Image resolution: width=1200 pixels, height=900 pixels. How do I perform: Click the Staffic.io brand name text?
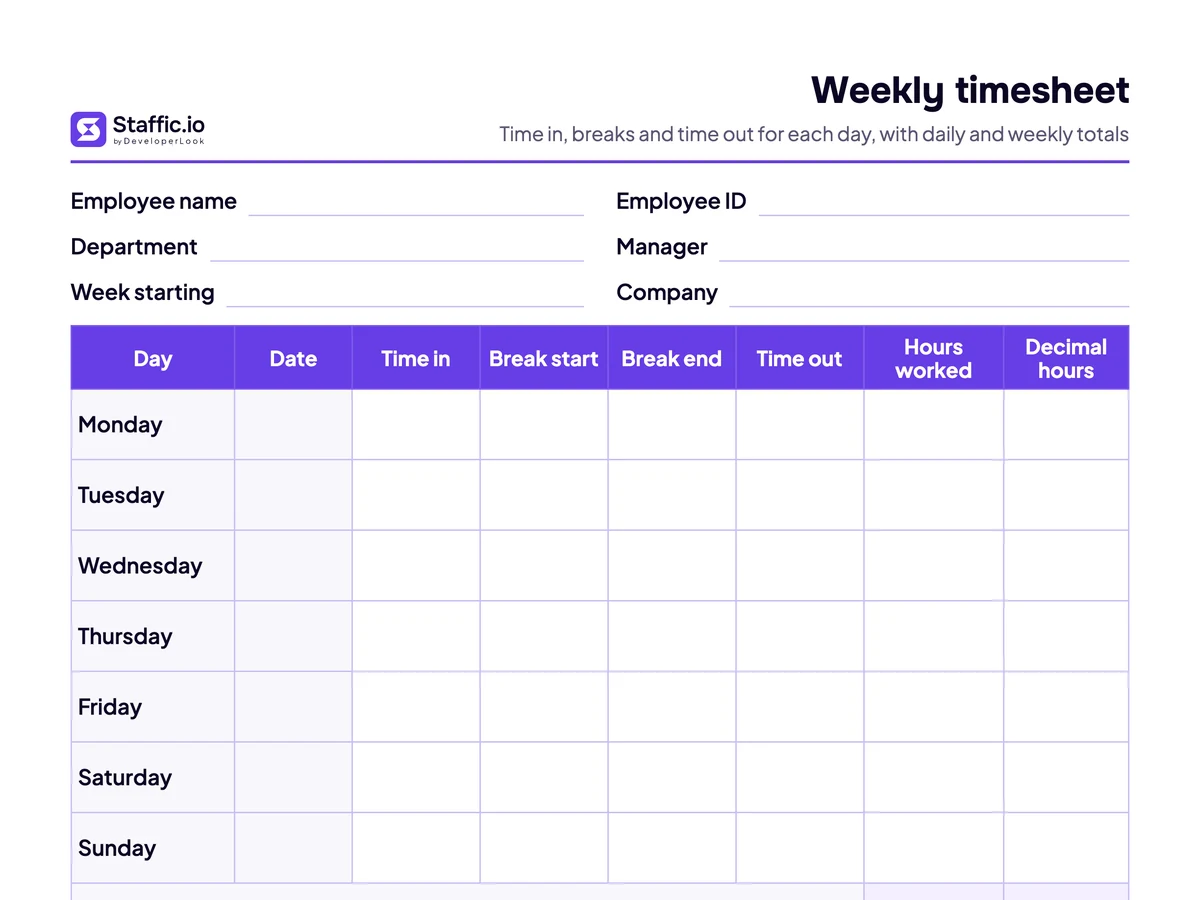(x=159, y=125)
